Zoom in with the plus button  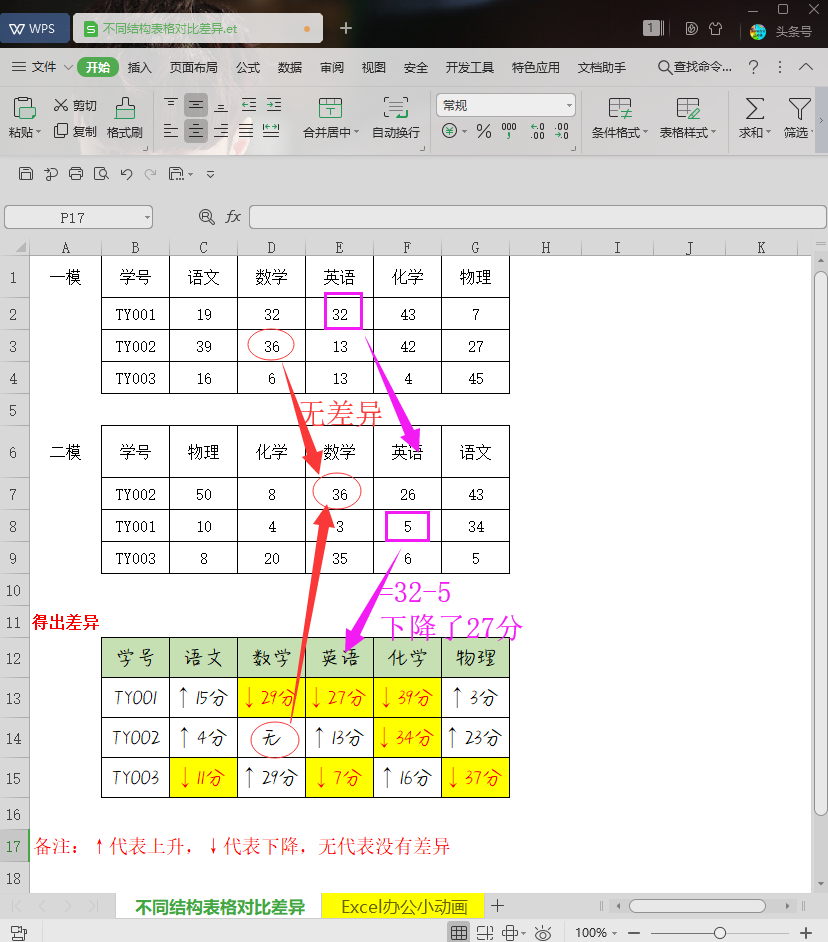point(805,933)
